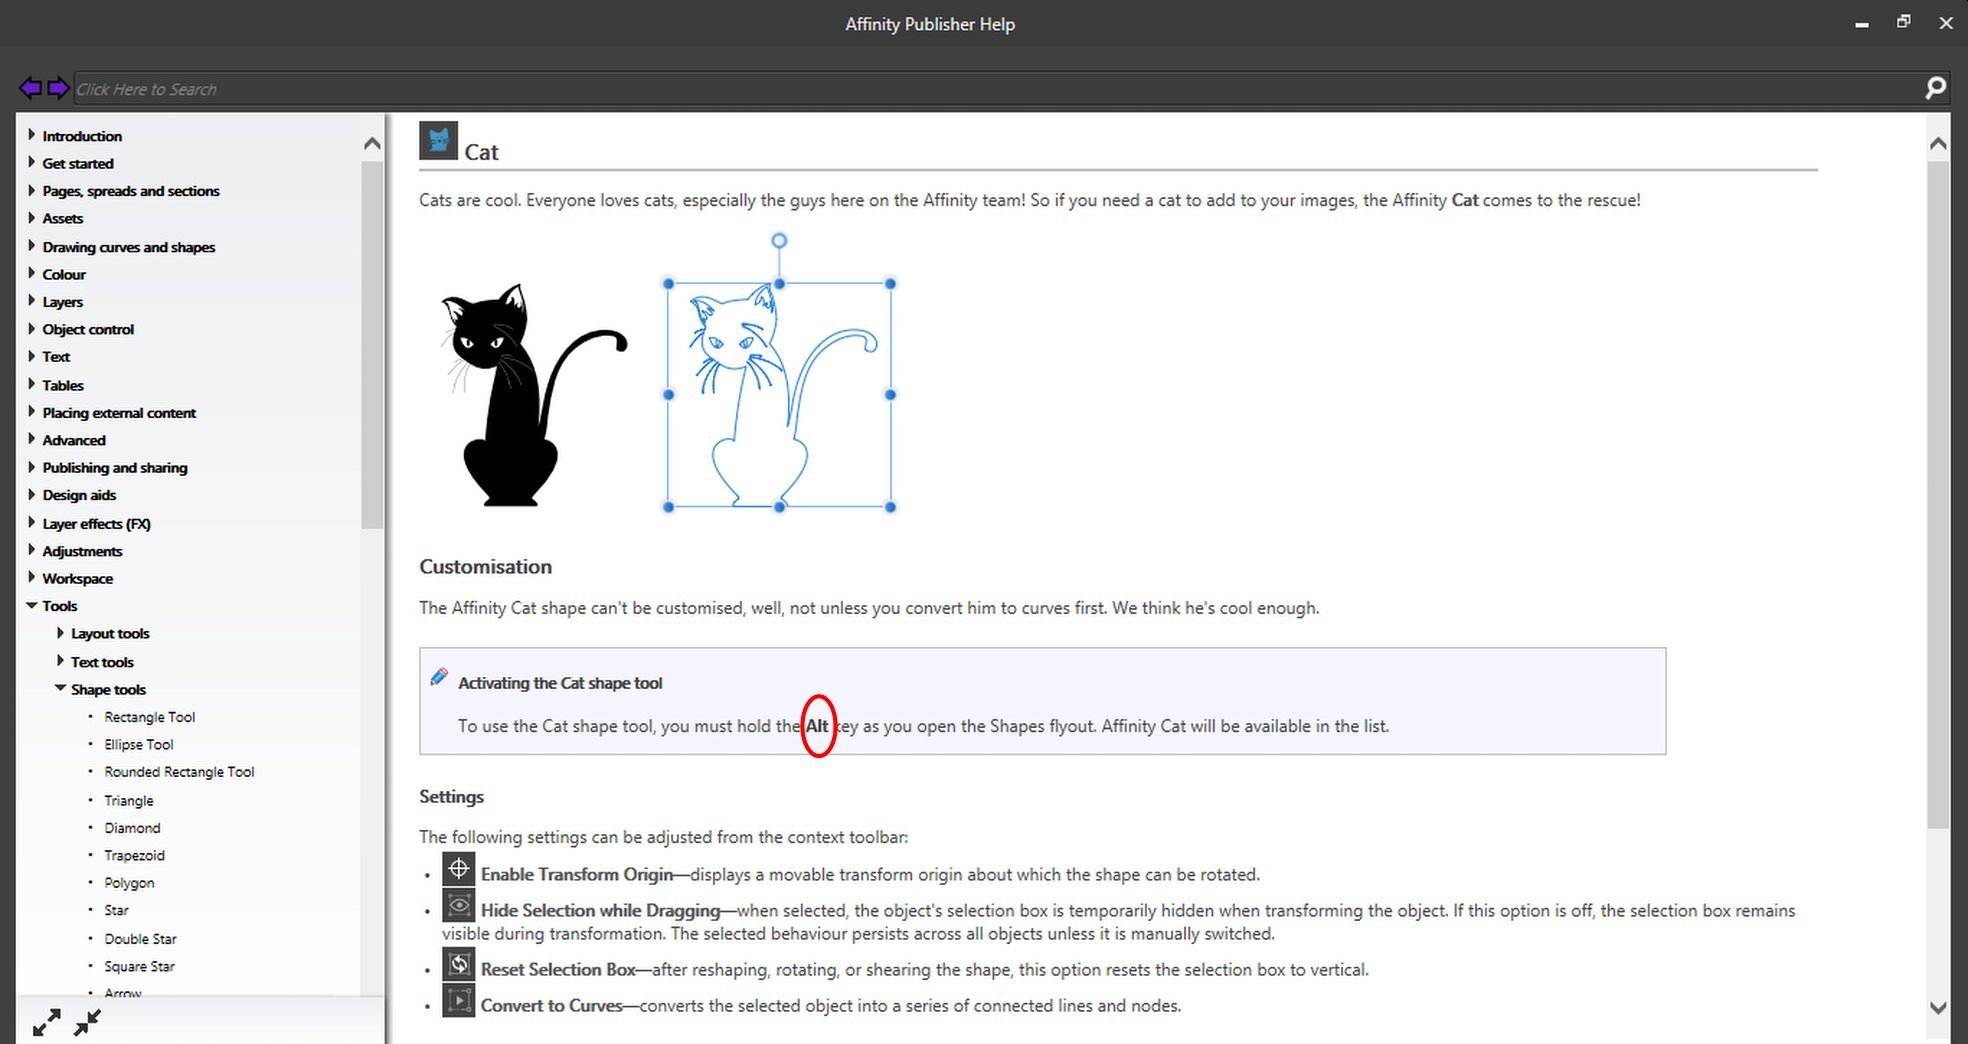The height and width of the screenshot is (1044, 1968).
Task: Expand the Layout tools subtopic
Action: [60, 633]
